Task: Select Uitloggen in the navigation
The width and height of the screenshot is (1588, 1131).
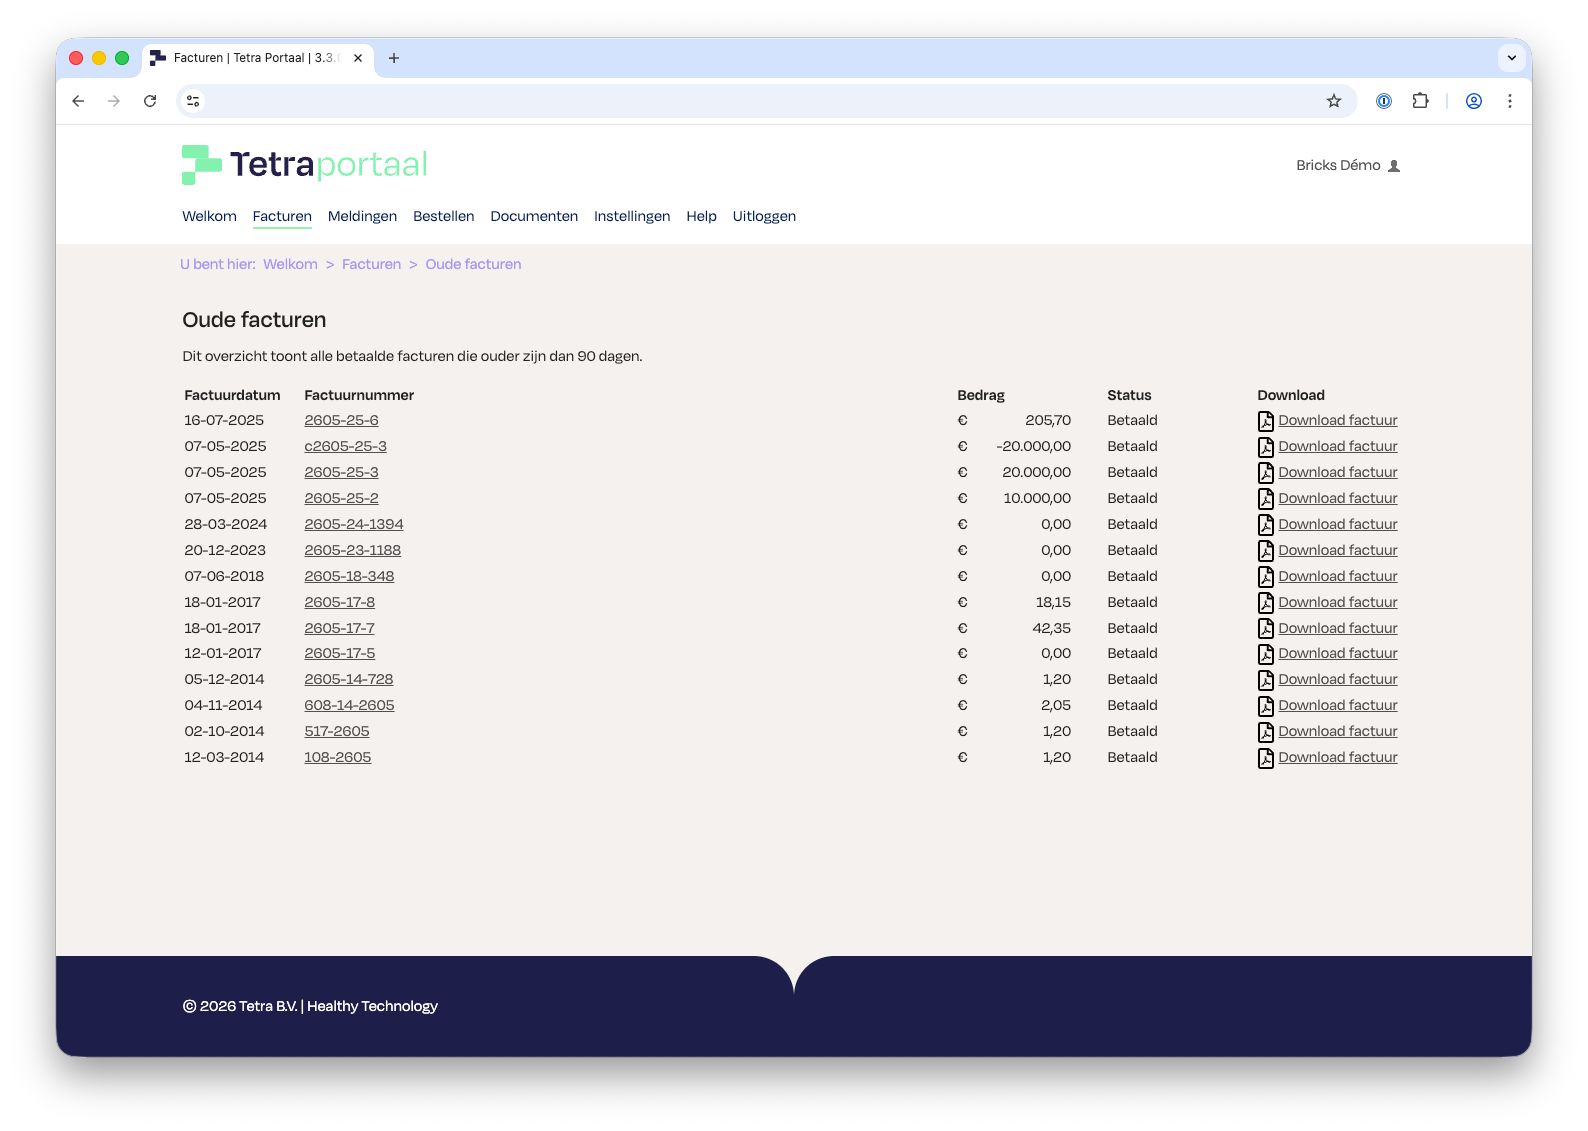Action: [764, 216]
